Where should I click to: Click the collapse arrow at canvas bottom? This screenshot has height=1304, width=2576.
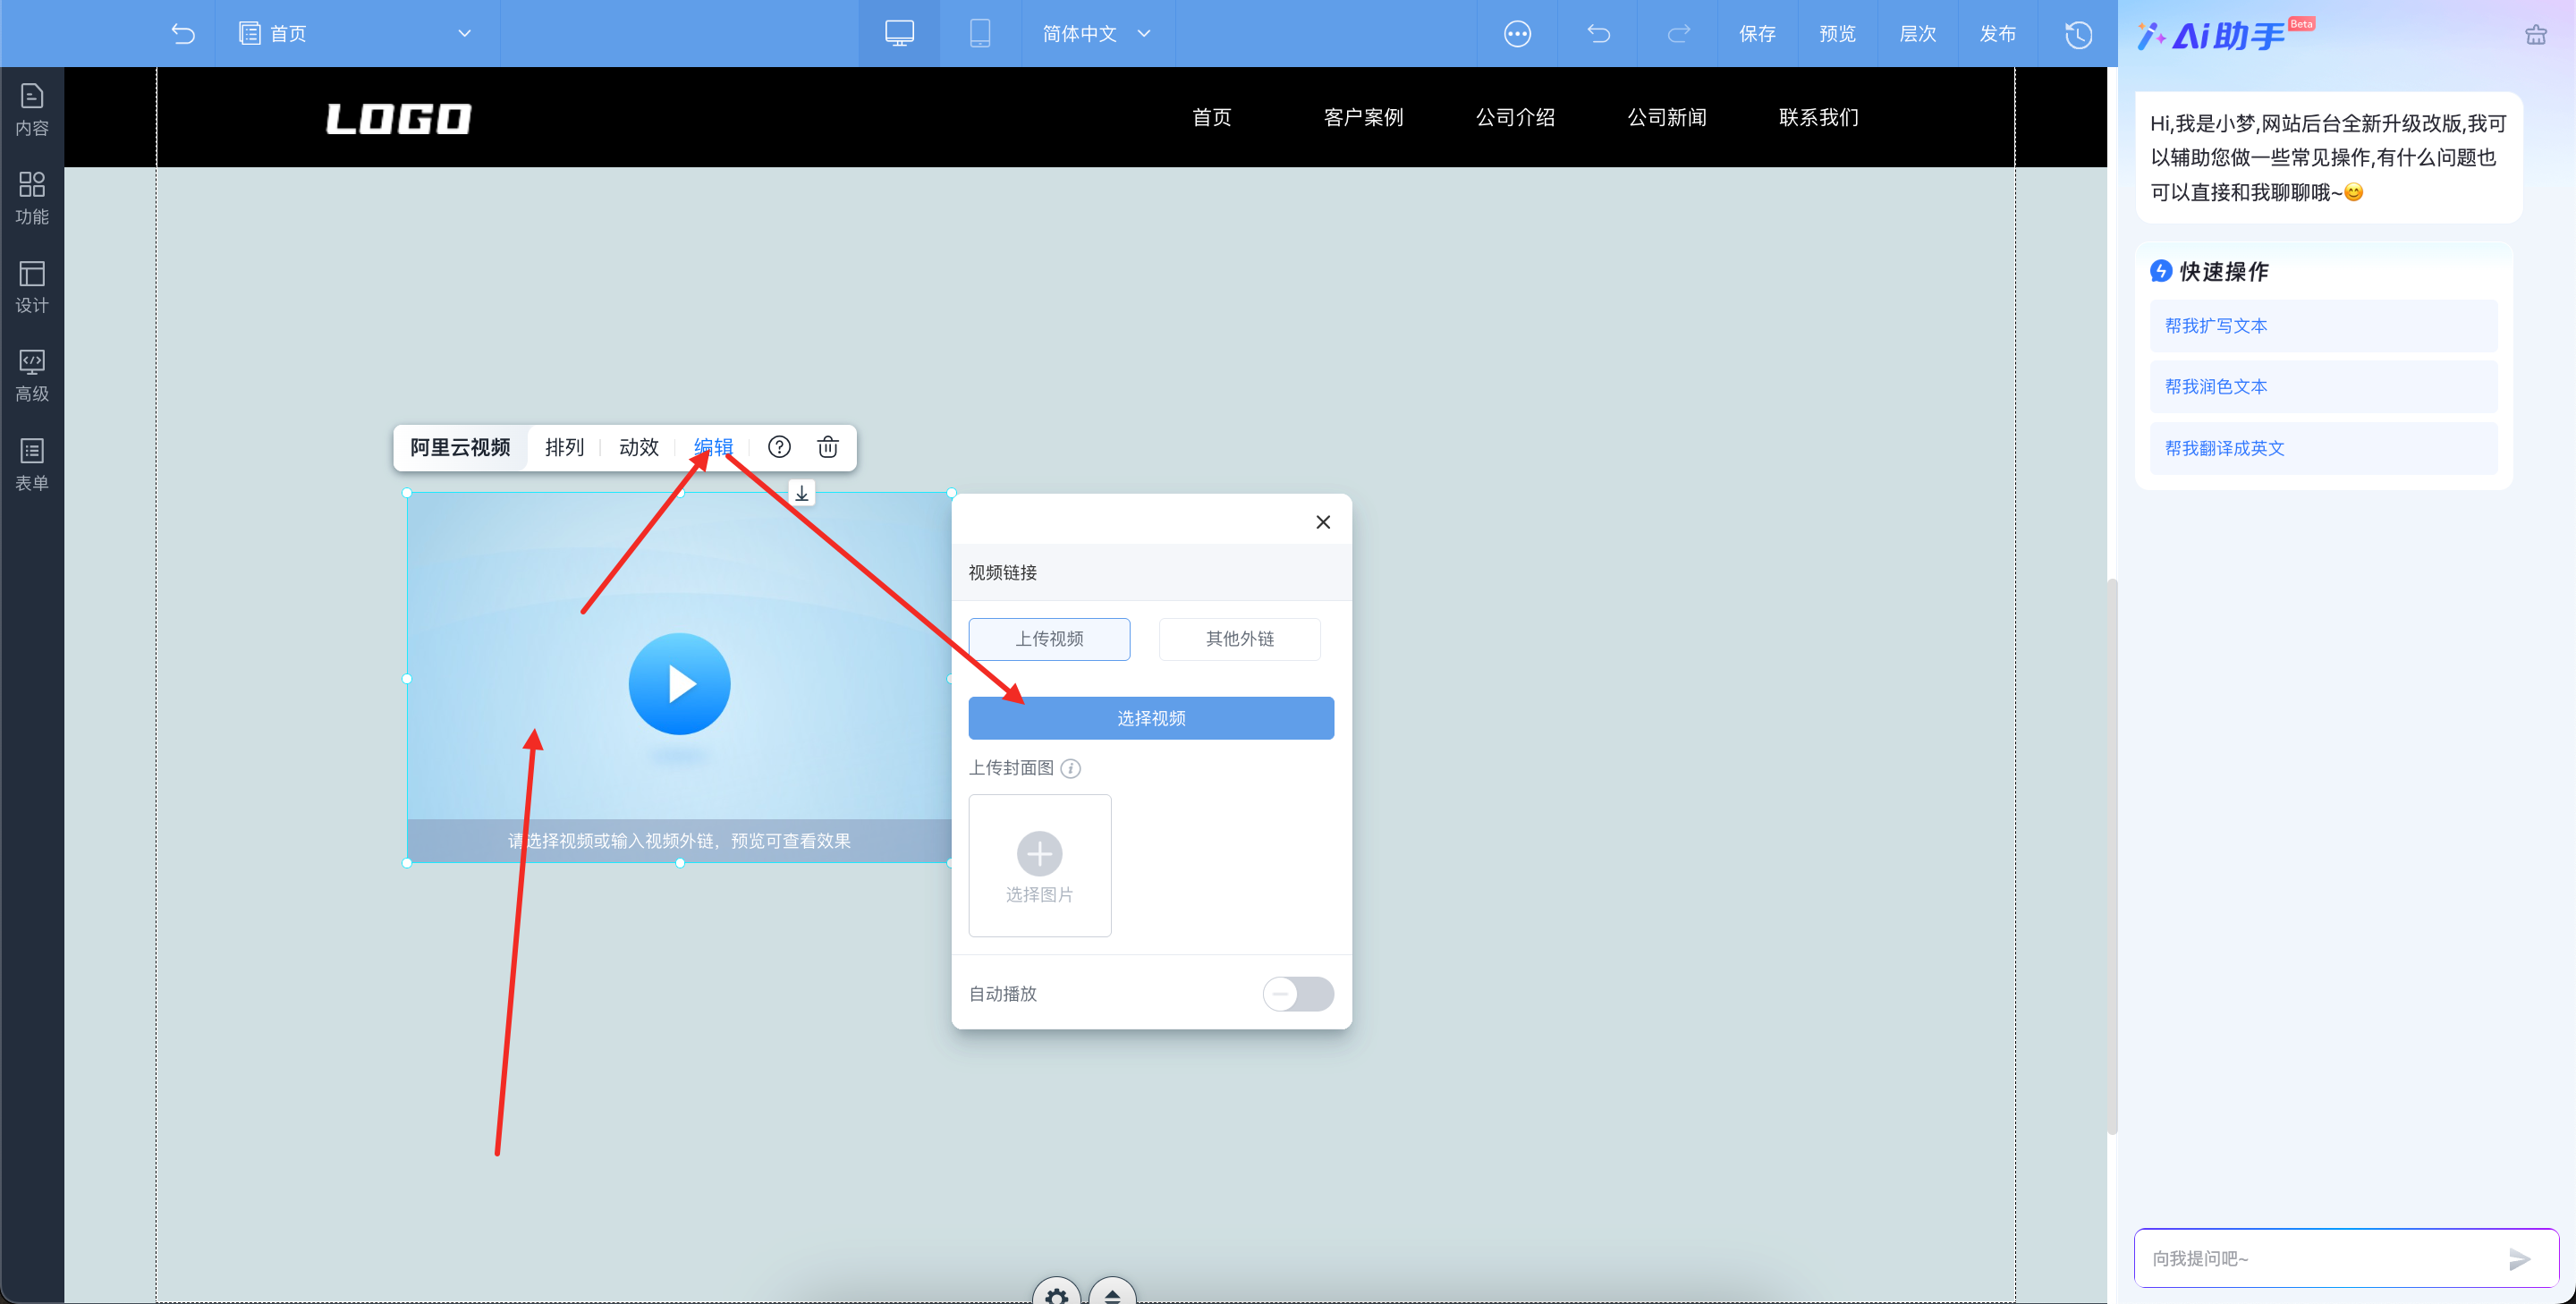[x=1112, y=1294]
